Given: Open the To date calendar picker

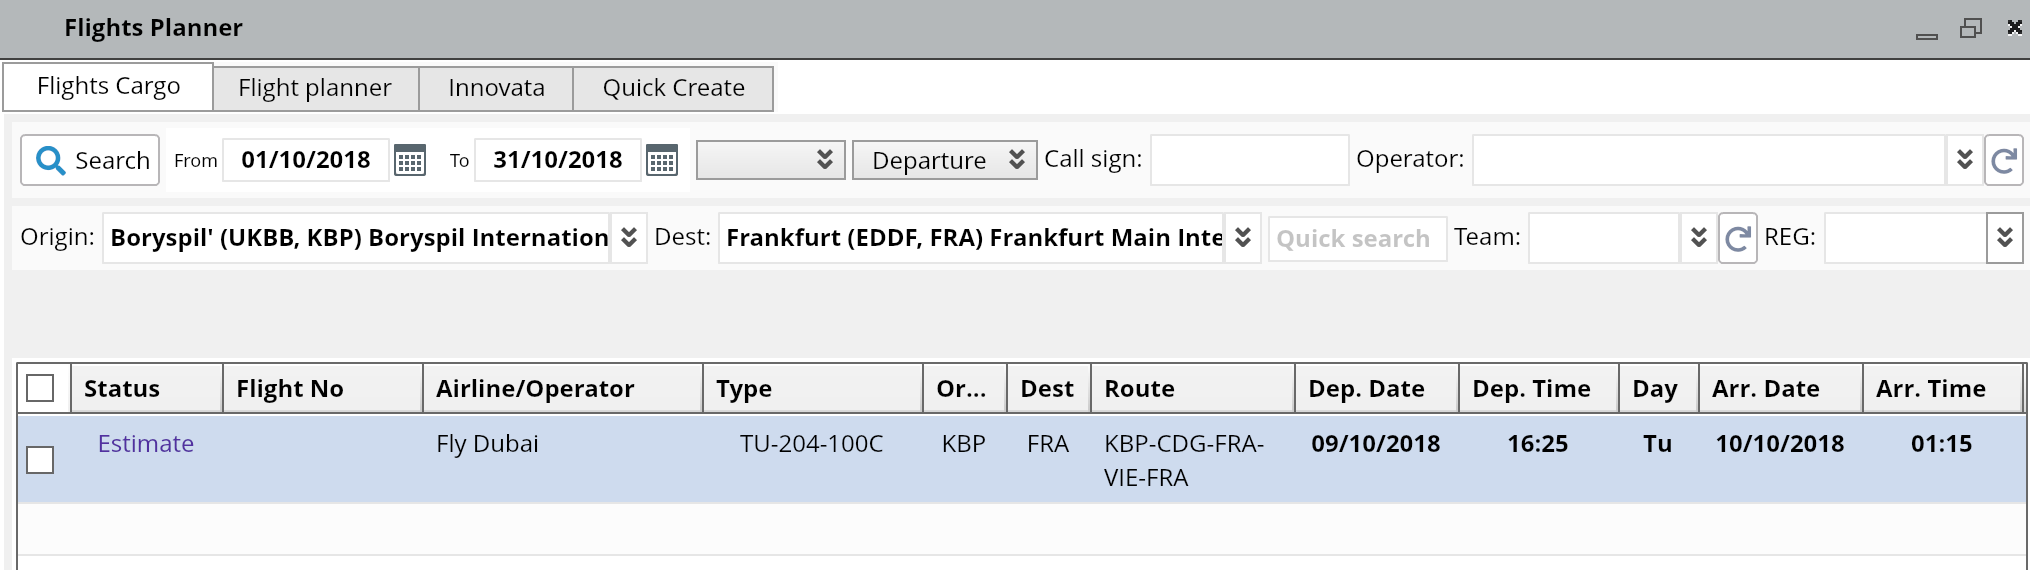Looking at the screenshot, I should click(x=662, y=160).
